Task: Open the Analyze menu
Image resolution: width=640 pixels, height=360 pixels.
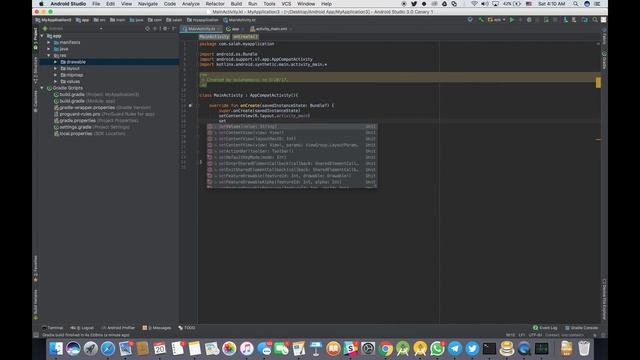Action: pyautogui.click(x=191, y=4)
